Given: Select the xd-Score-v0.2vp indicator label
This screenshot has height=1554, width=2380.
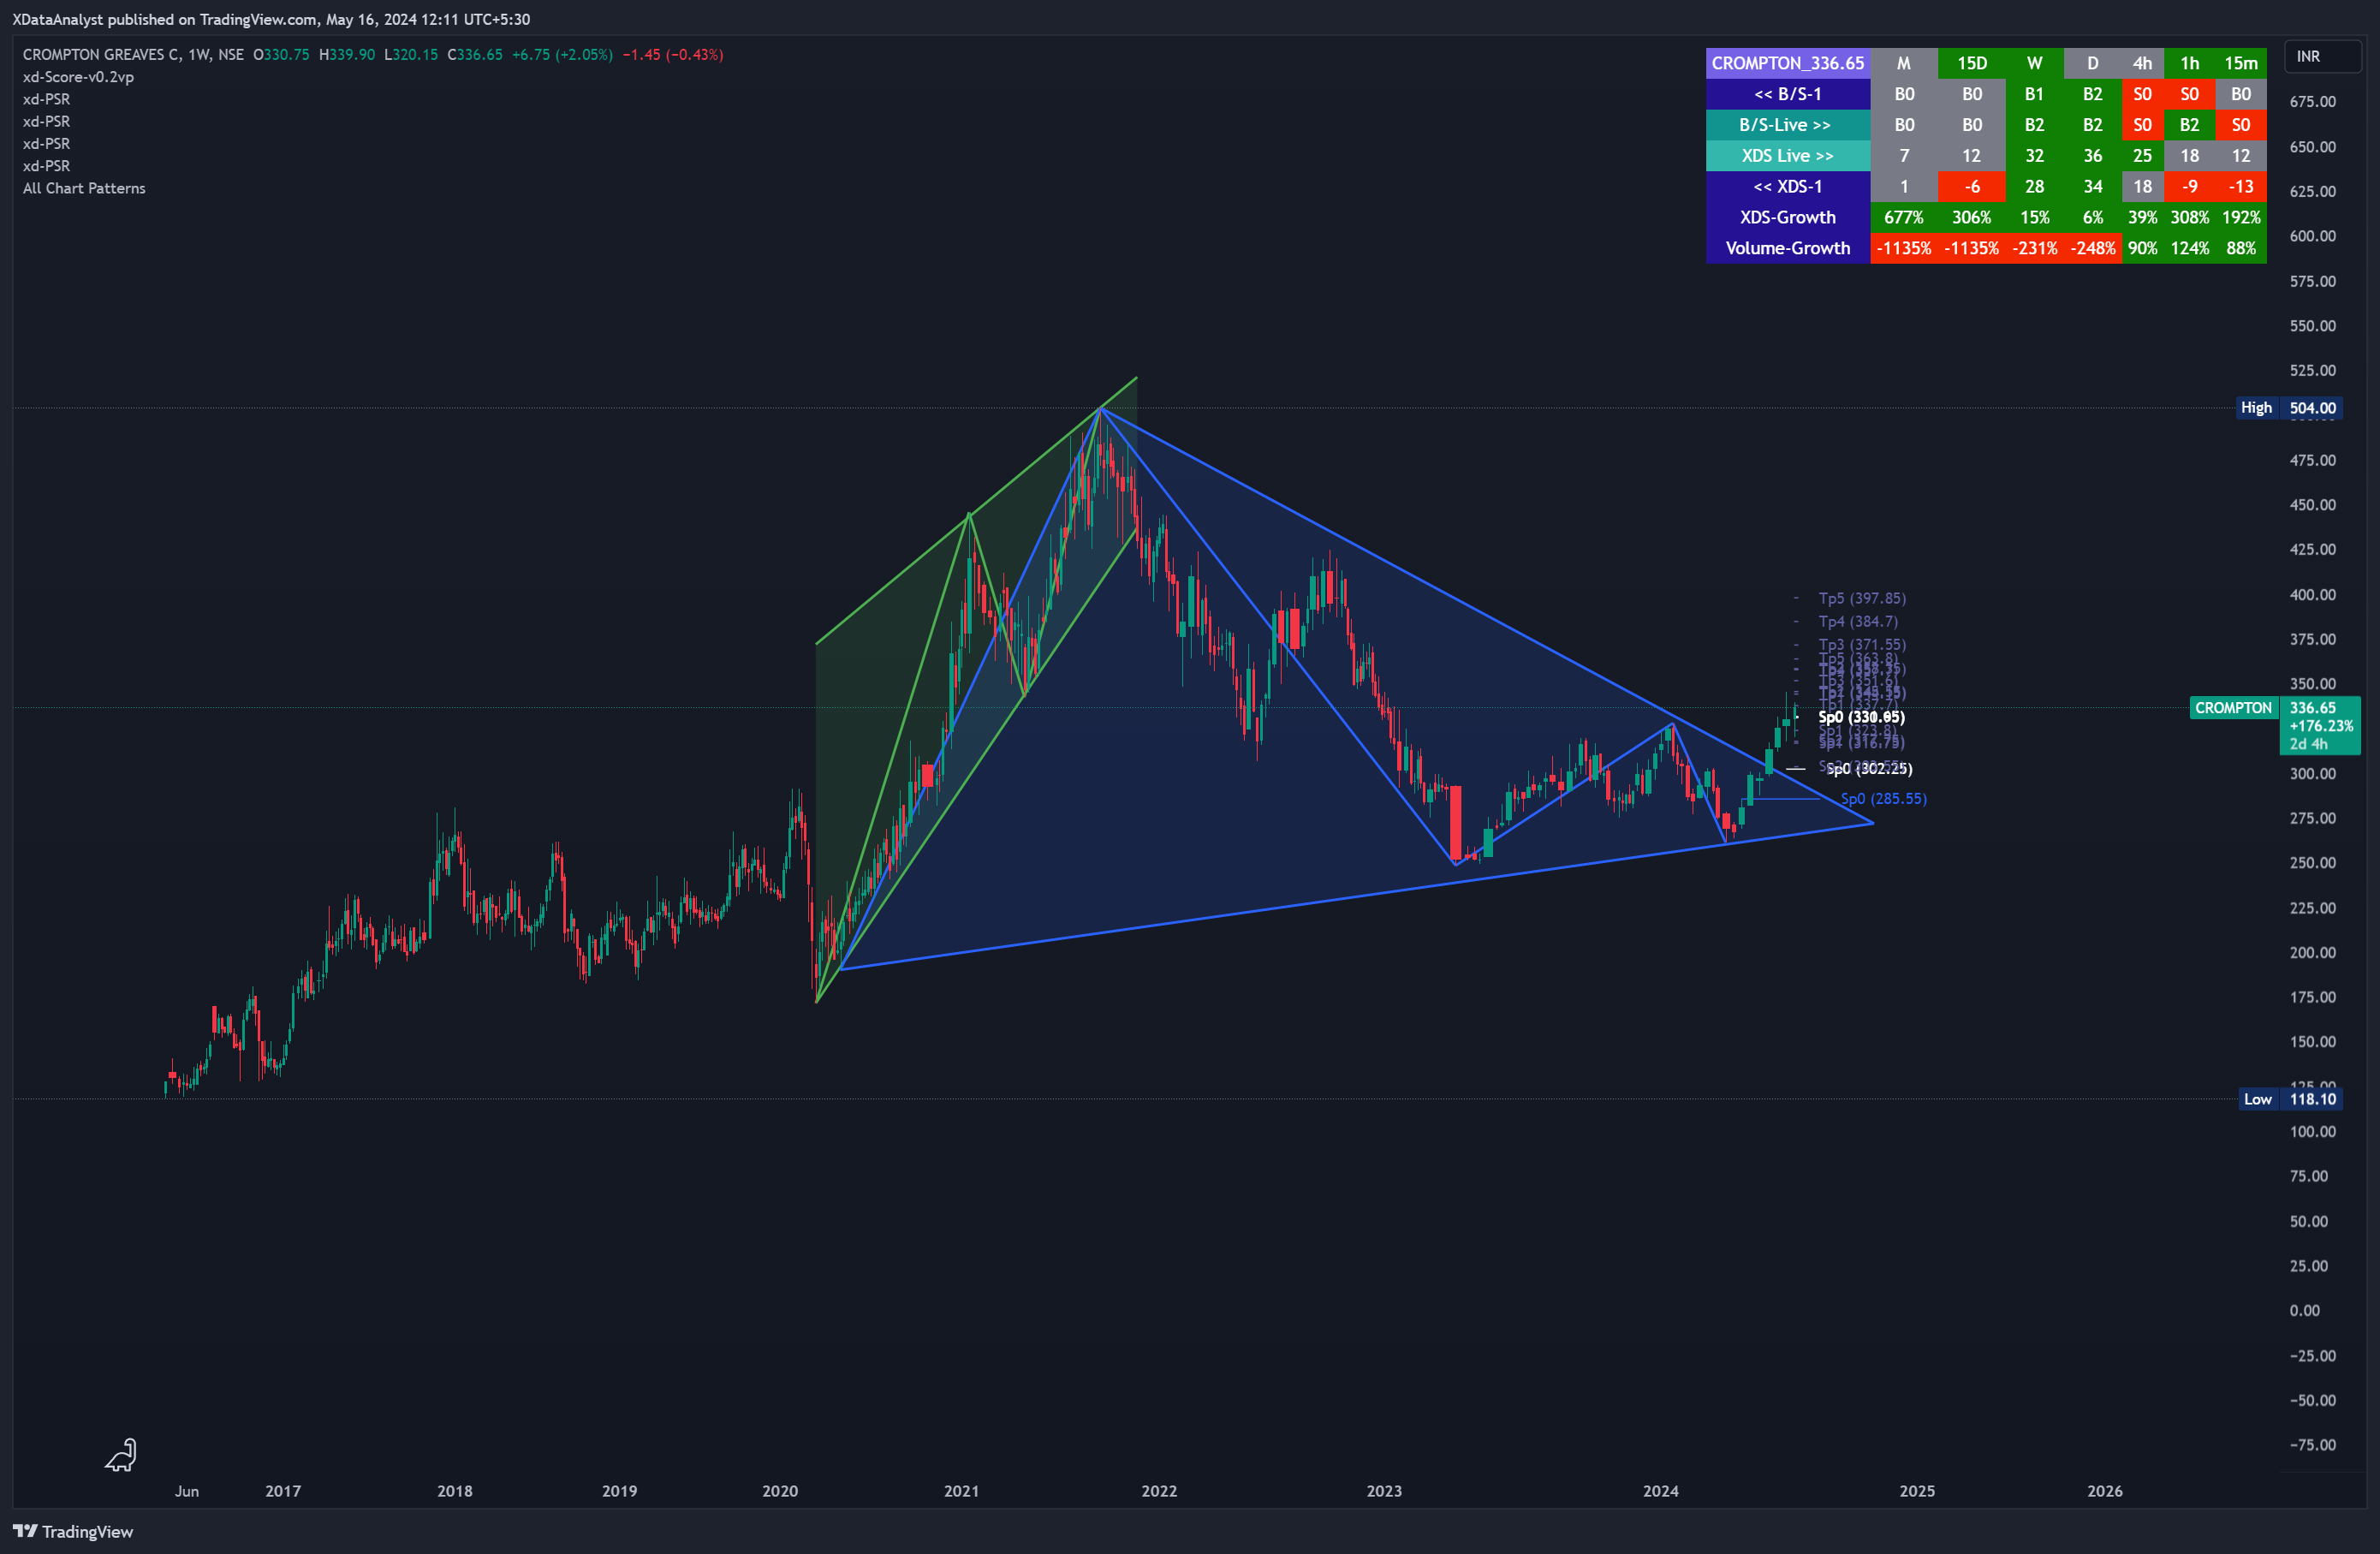Looking at the screenshot, I should 78,77.
